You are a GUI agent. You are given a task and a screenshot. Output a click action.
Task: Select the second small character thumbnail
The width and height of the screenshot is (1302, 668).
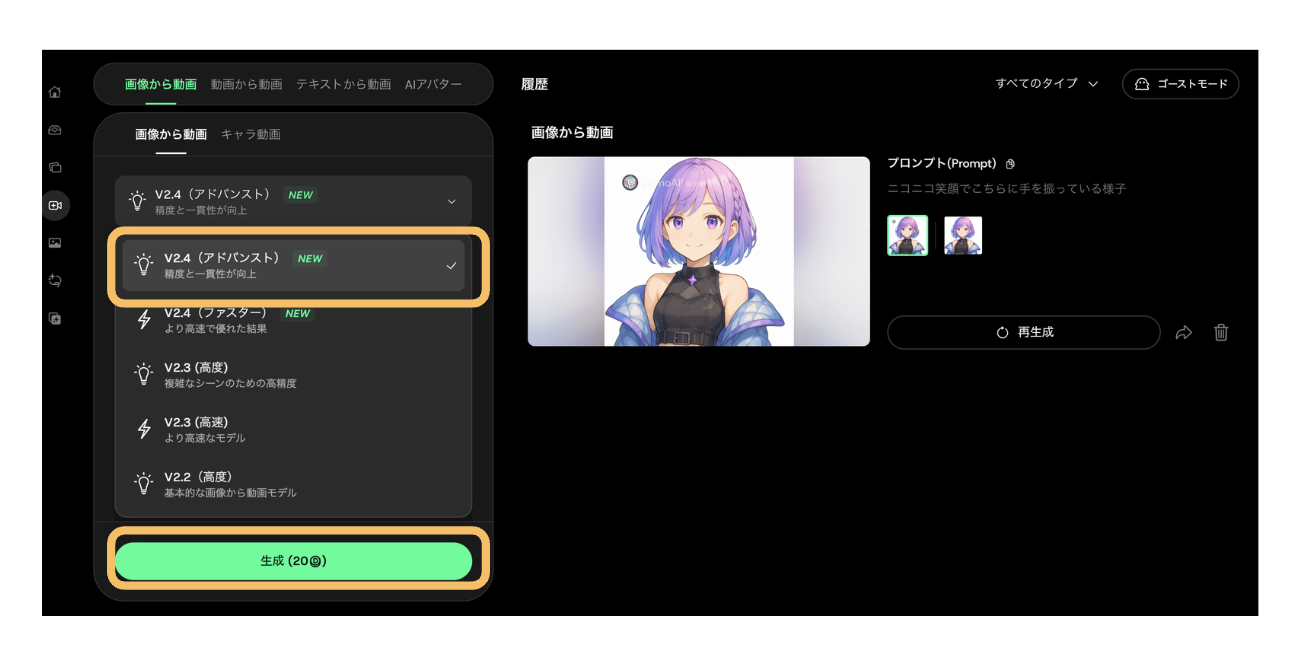click(963, 235)
